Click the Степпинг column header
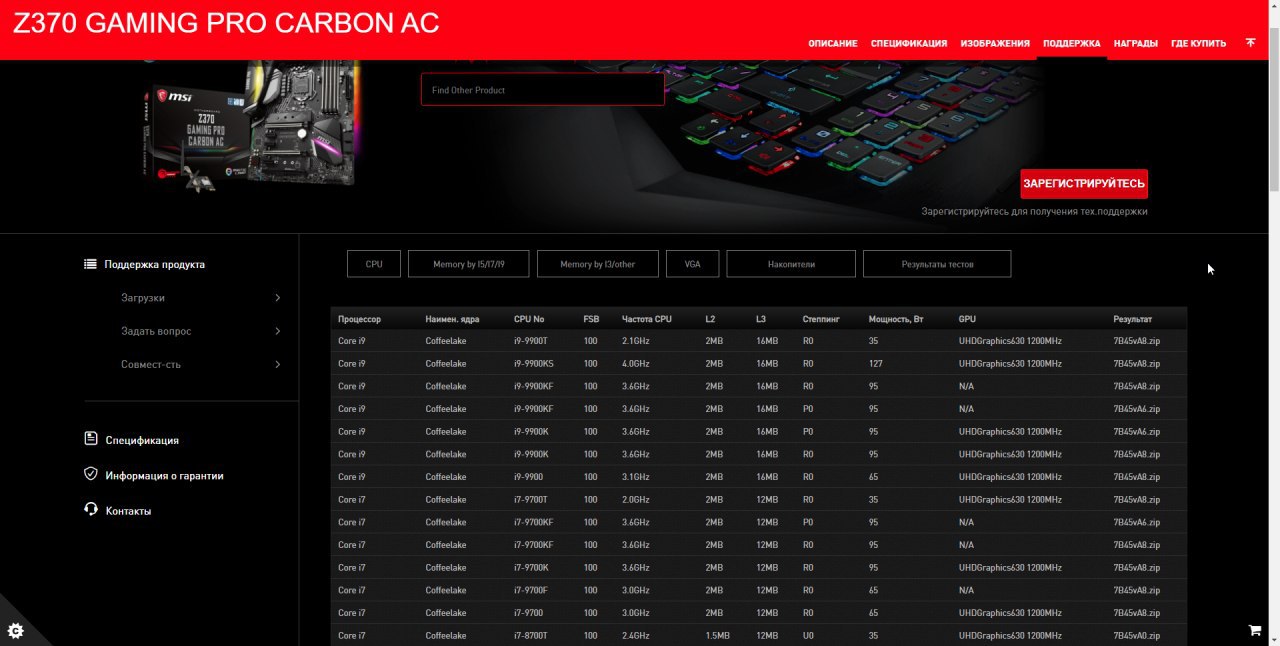The image size is (1280, 646). pos(821,319)
